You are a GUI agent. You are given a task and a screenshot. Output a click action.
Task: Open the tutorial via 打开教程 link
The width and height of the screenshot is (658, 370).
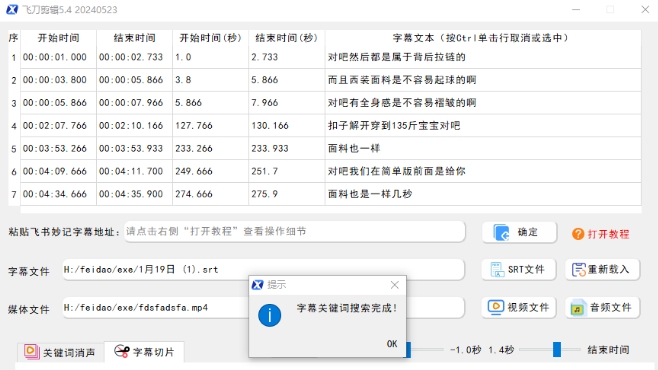608,234
